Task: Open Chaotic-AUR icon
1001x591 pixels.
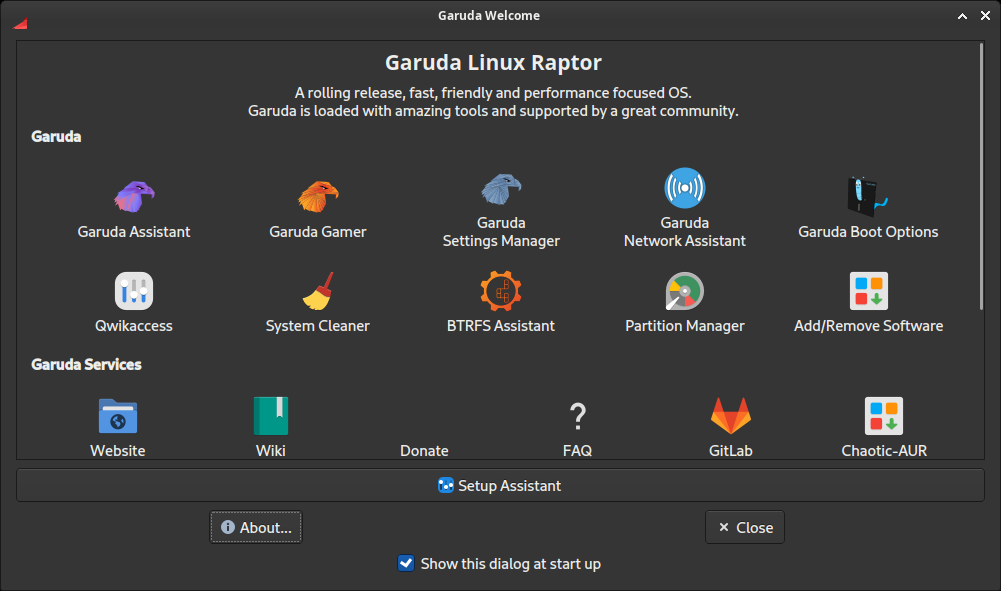Action: tap(884, 416)
